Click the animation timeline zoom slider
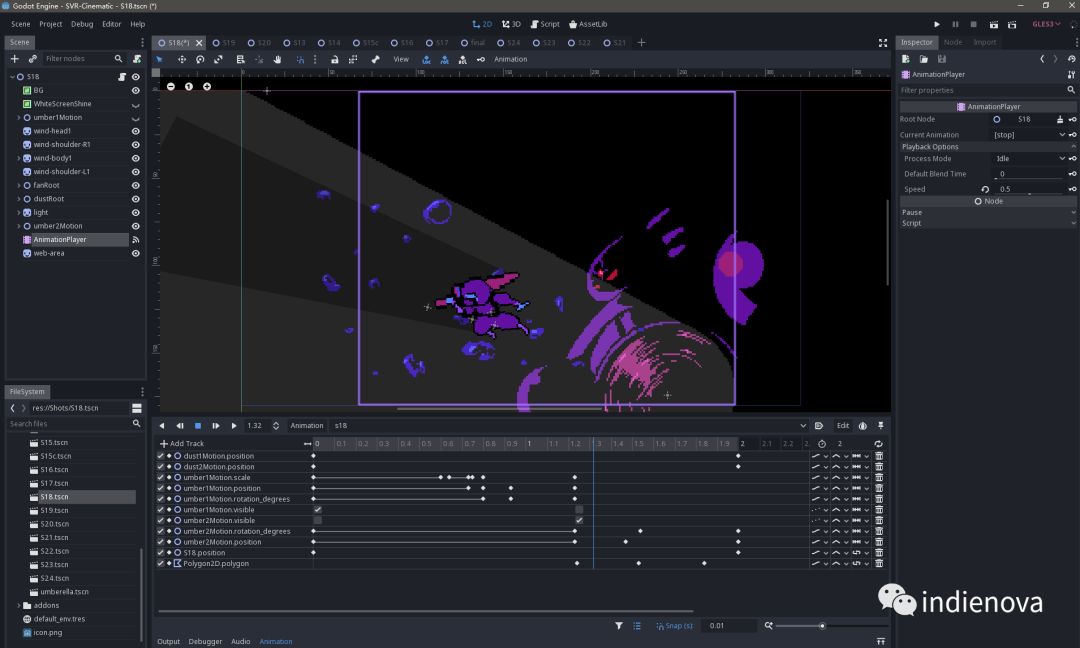1080x648 pixels. pos(822,626)
